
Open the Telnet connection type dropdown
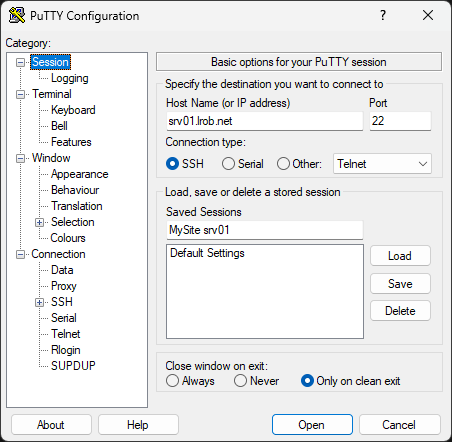[x=382, y=164]
